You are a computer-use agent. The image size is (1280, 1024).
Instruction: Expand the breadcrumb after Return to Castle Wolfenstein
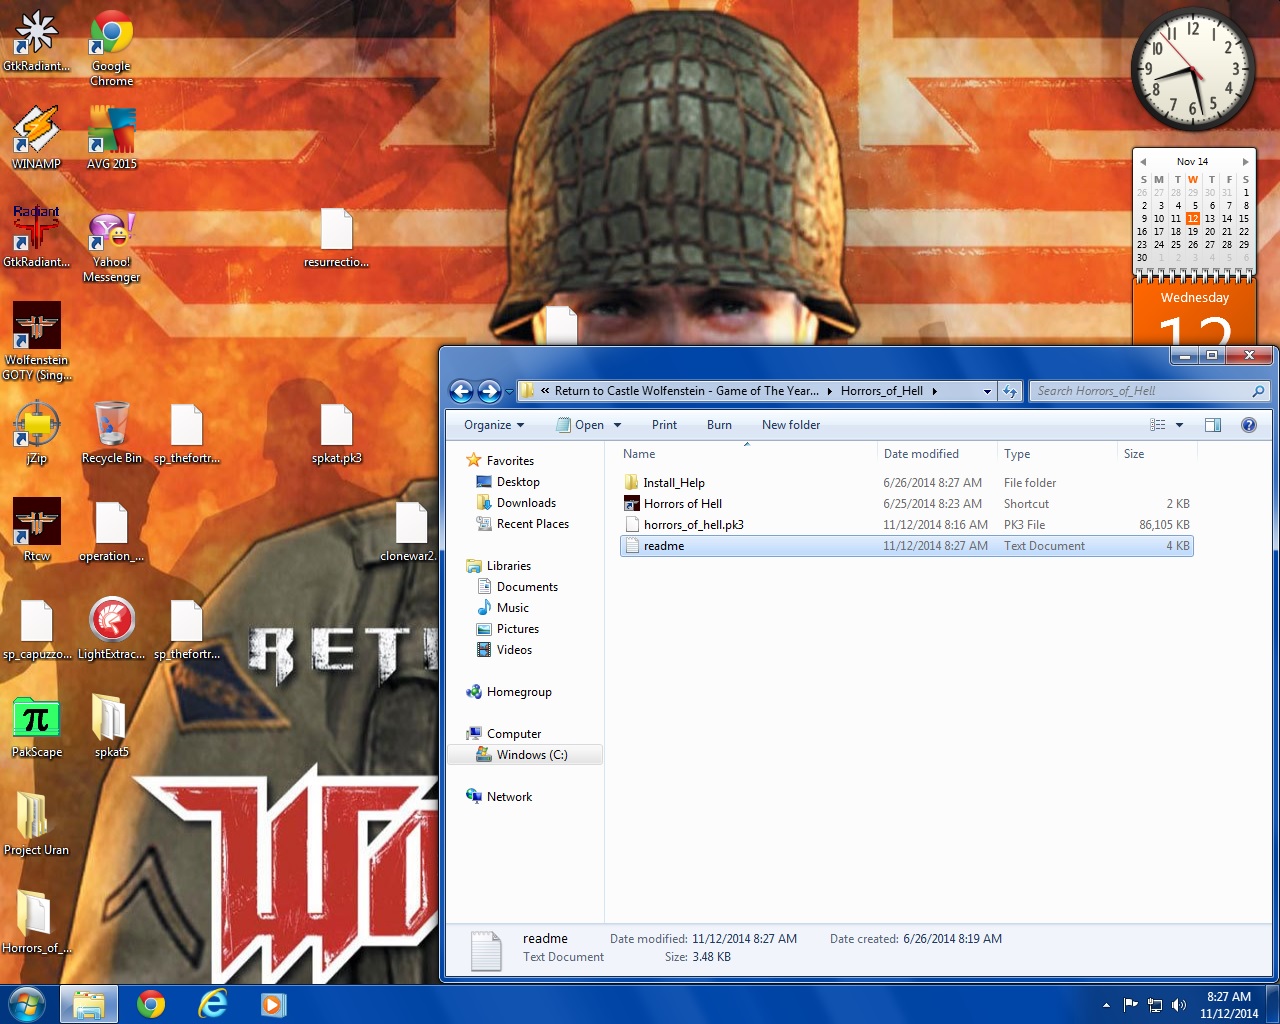(830, 391)
